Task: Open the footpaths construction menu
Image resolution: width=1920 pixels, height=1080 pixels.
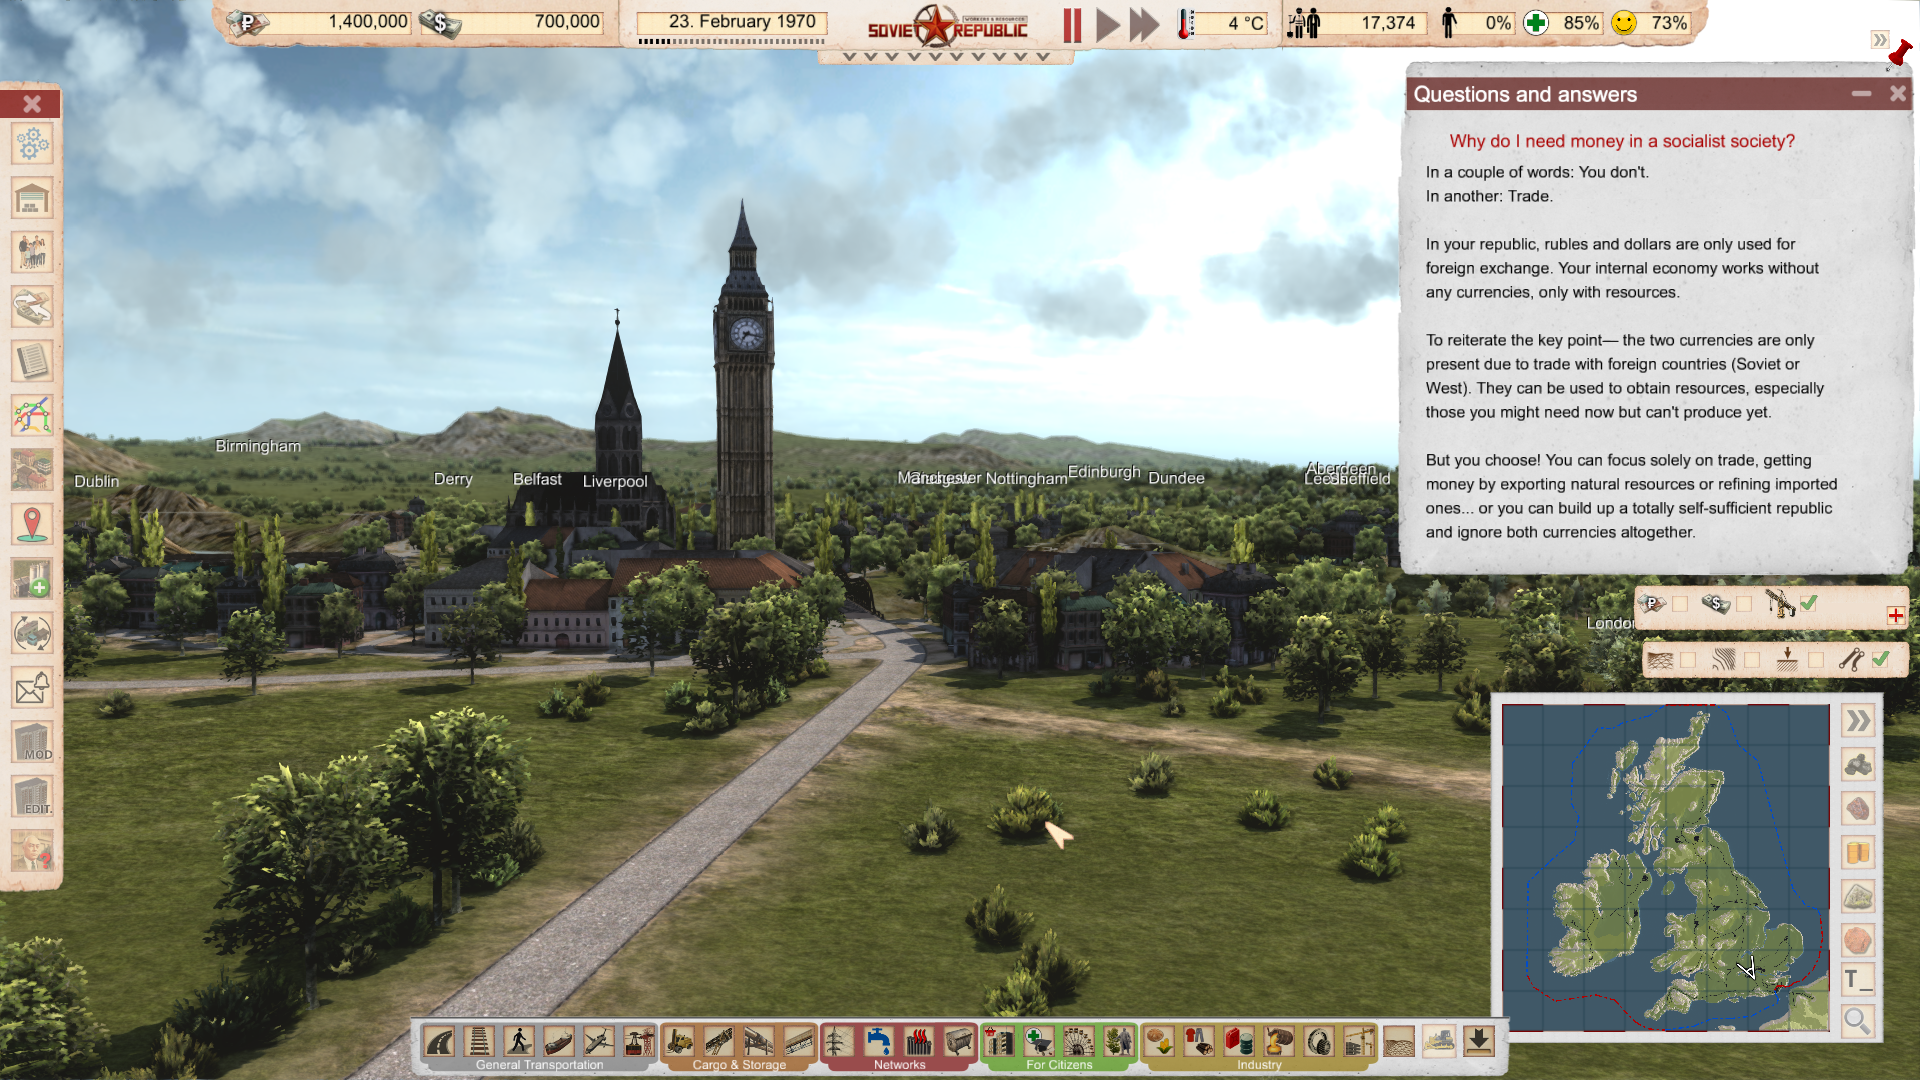Action: pyautogui.click(x=519, y=1042)
